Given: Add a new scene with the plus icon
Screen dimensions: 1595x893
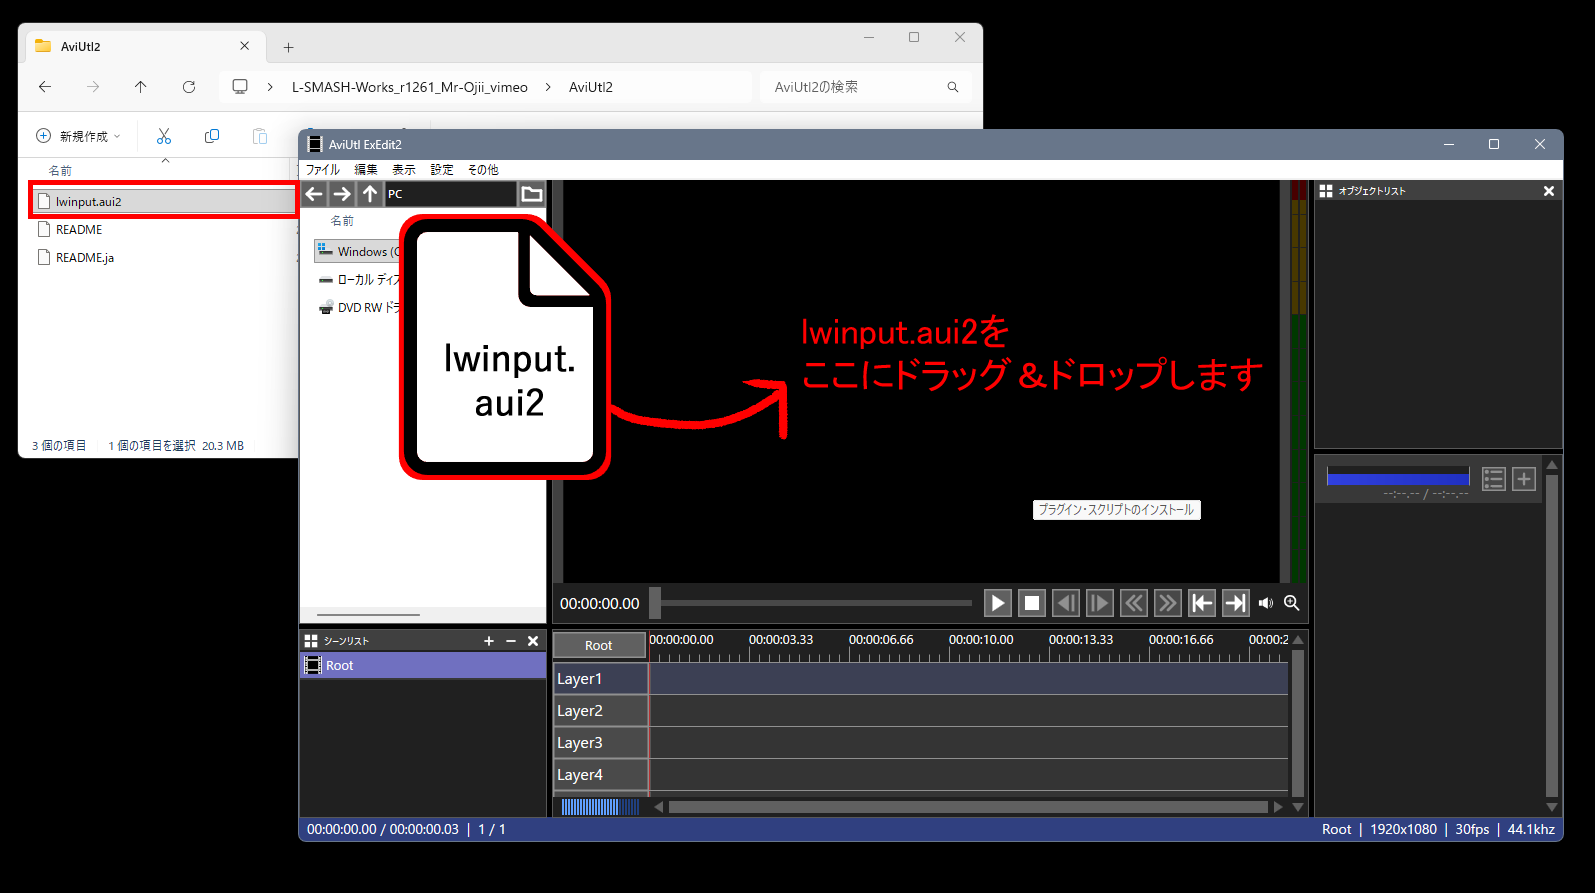Looking at the screenshot, I should click(x=489, y=641).
